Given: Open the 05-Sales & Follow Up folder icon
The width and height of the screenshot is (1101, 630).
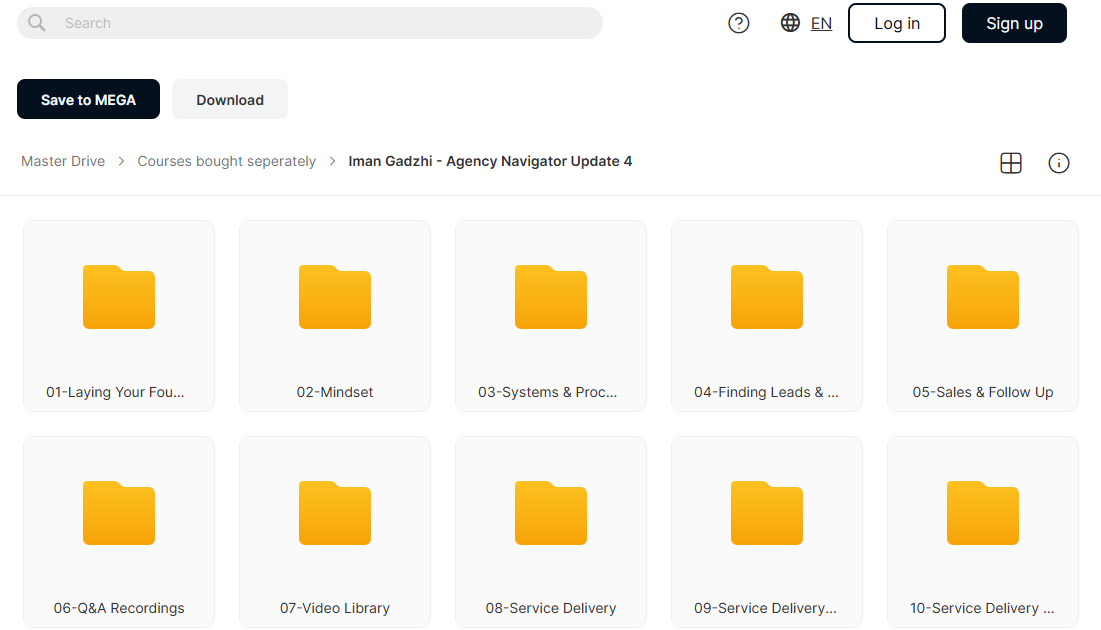Looking at the screenshot, I should point(982,297).
